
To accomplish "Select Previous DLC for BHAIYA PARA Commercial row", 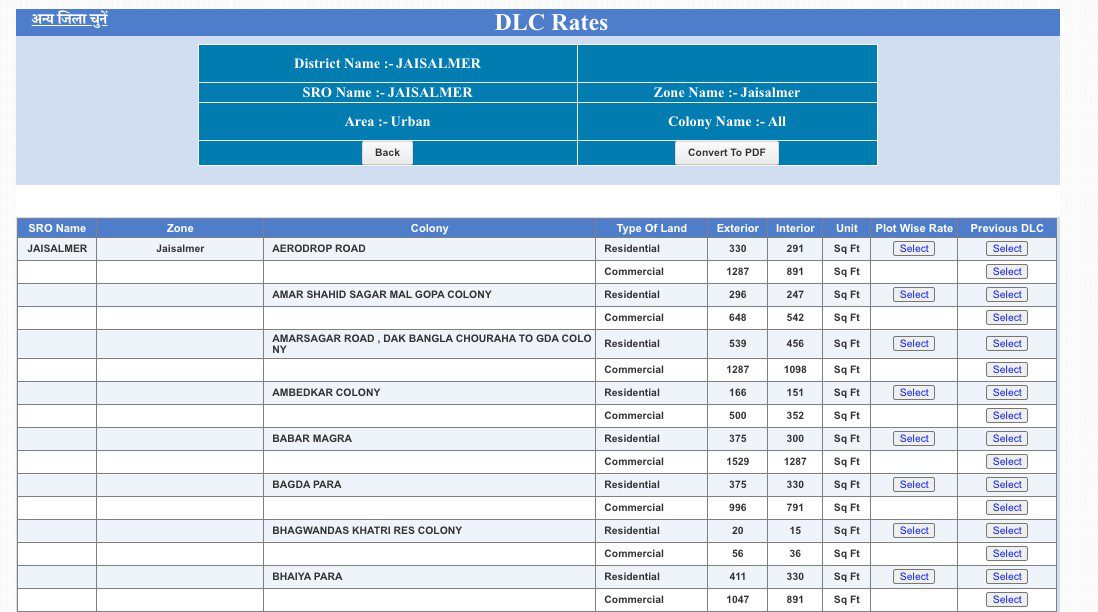I will click(1007, 600).
